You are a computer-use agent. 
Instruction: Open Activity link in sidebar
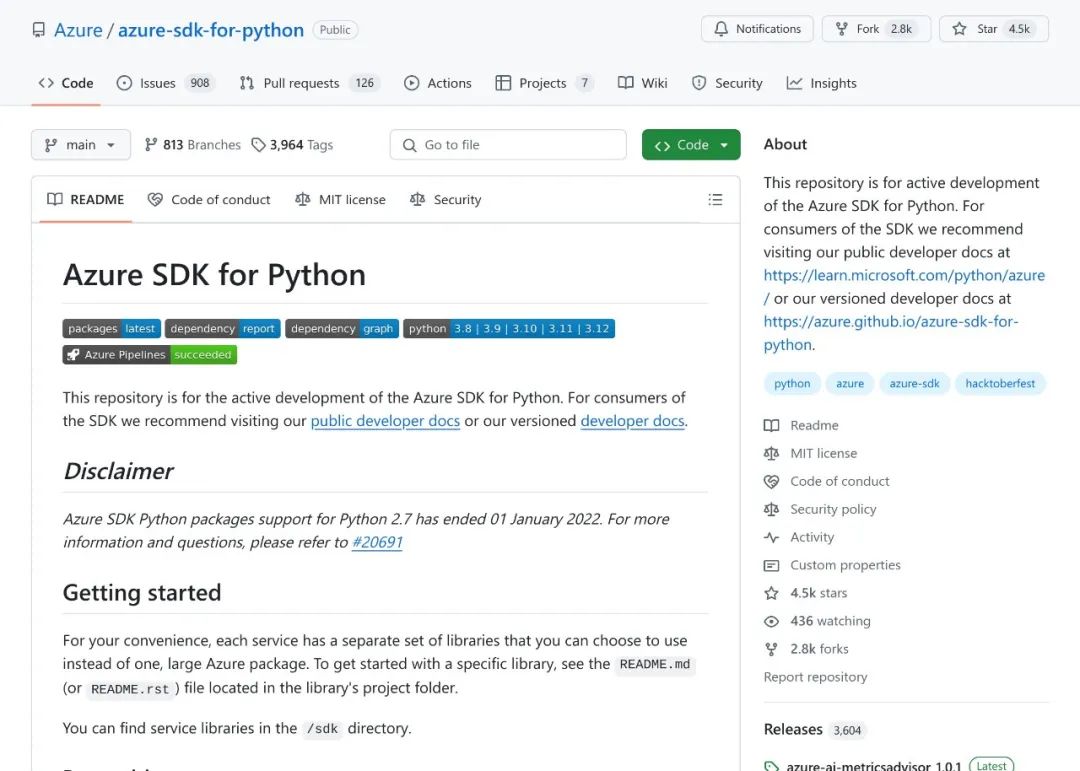(812, 537)
